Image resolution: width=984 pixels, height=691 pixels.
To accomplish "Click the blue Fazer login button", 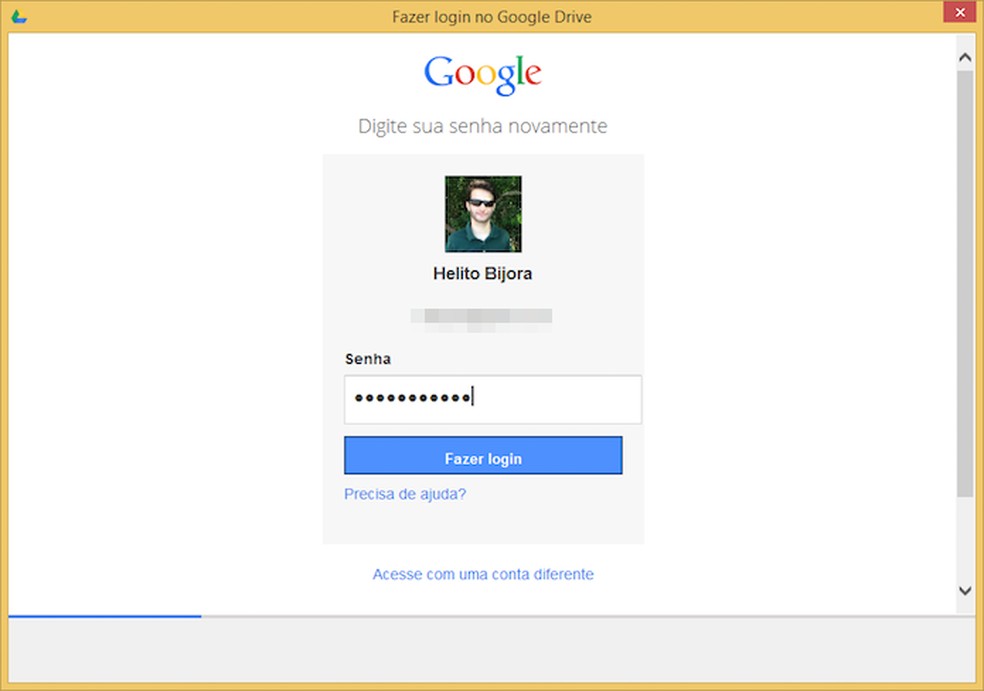I will [x=483, y=456].
